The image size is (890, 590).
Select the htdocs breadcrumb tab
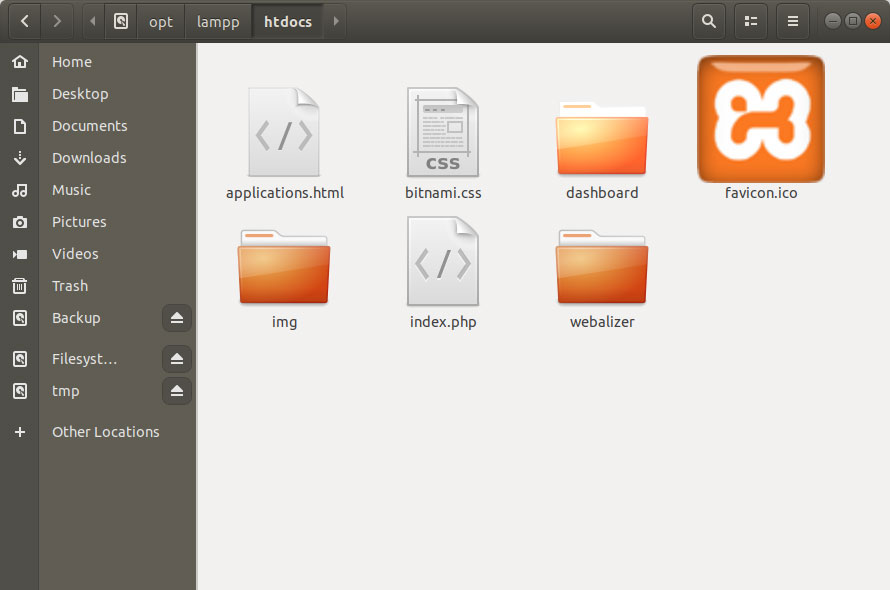(x=287, y=20)
